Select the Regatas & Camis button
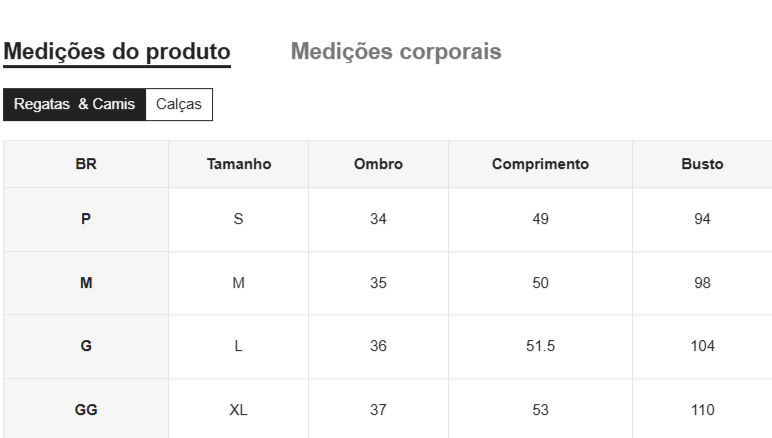772x438 pixels. click(74, 104)
